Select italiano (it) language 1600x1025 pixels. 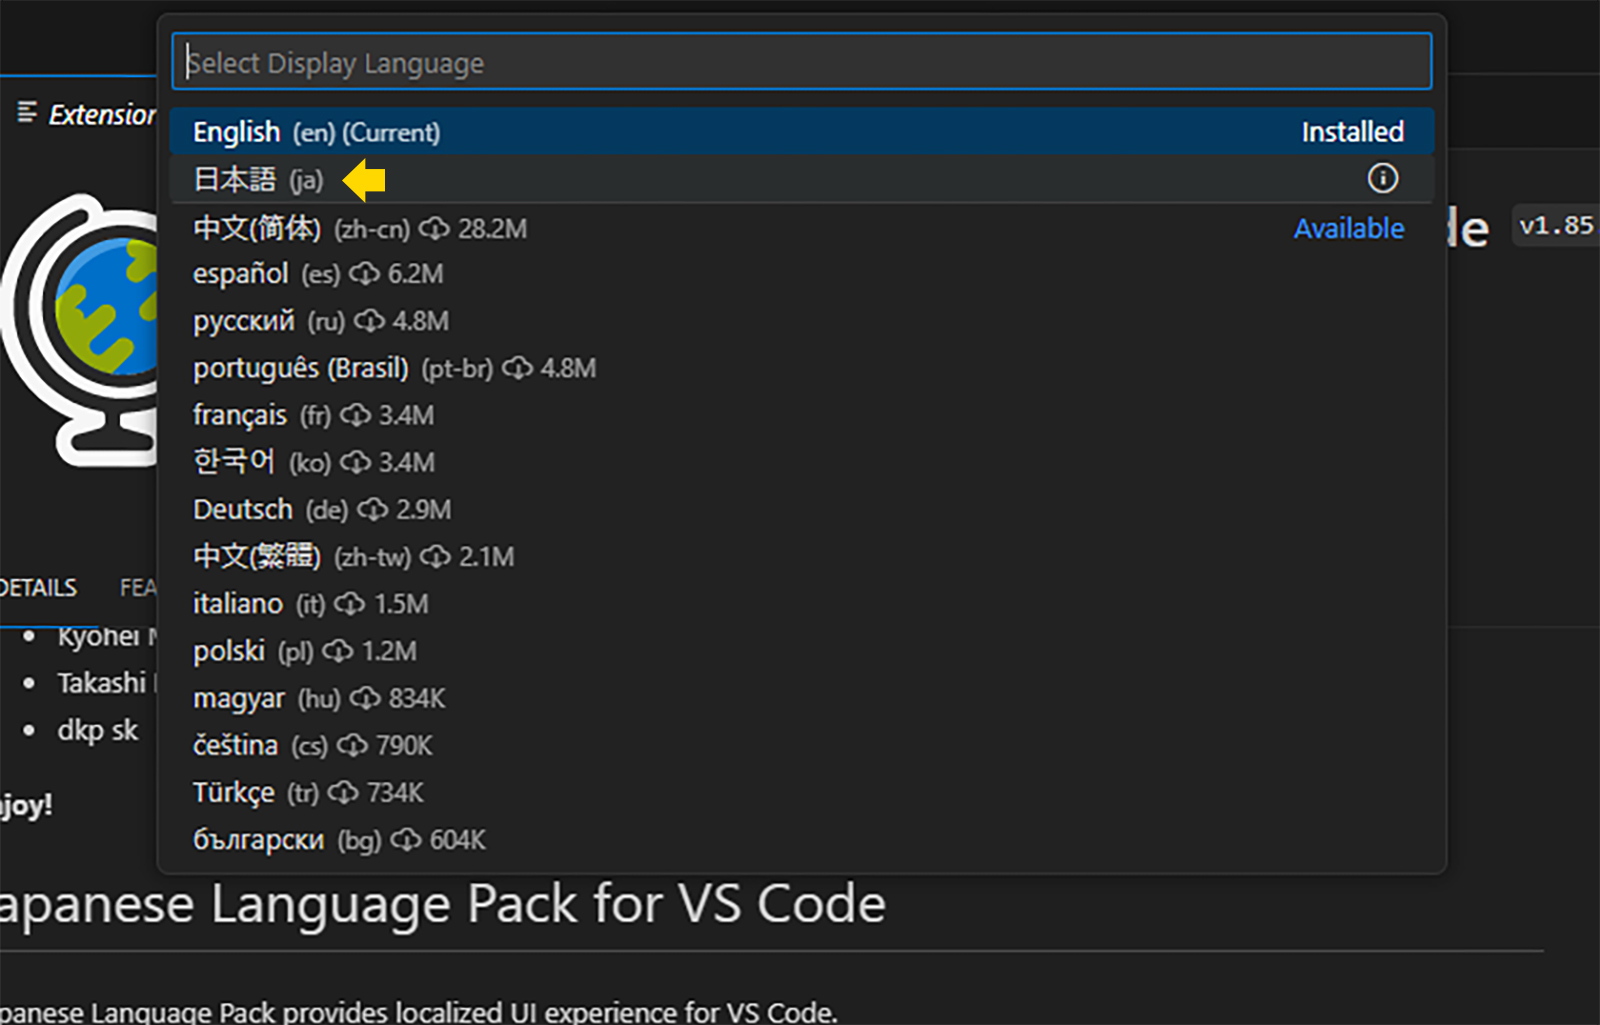[x=801, y=604]
